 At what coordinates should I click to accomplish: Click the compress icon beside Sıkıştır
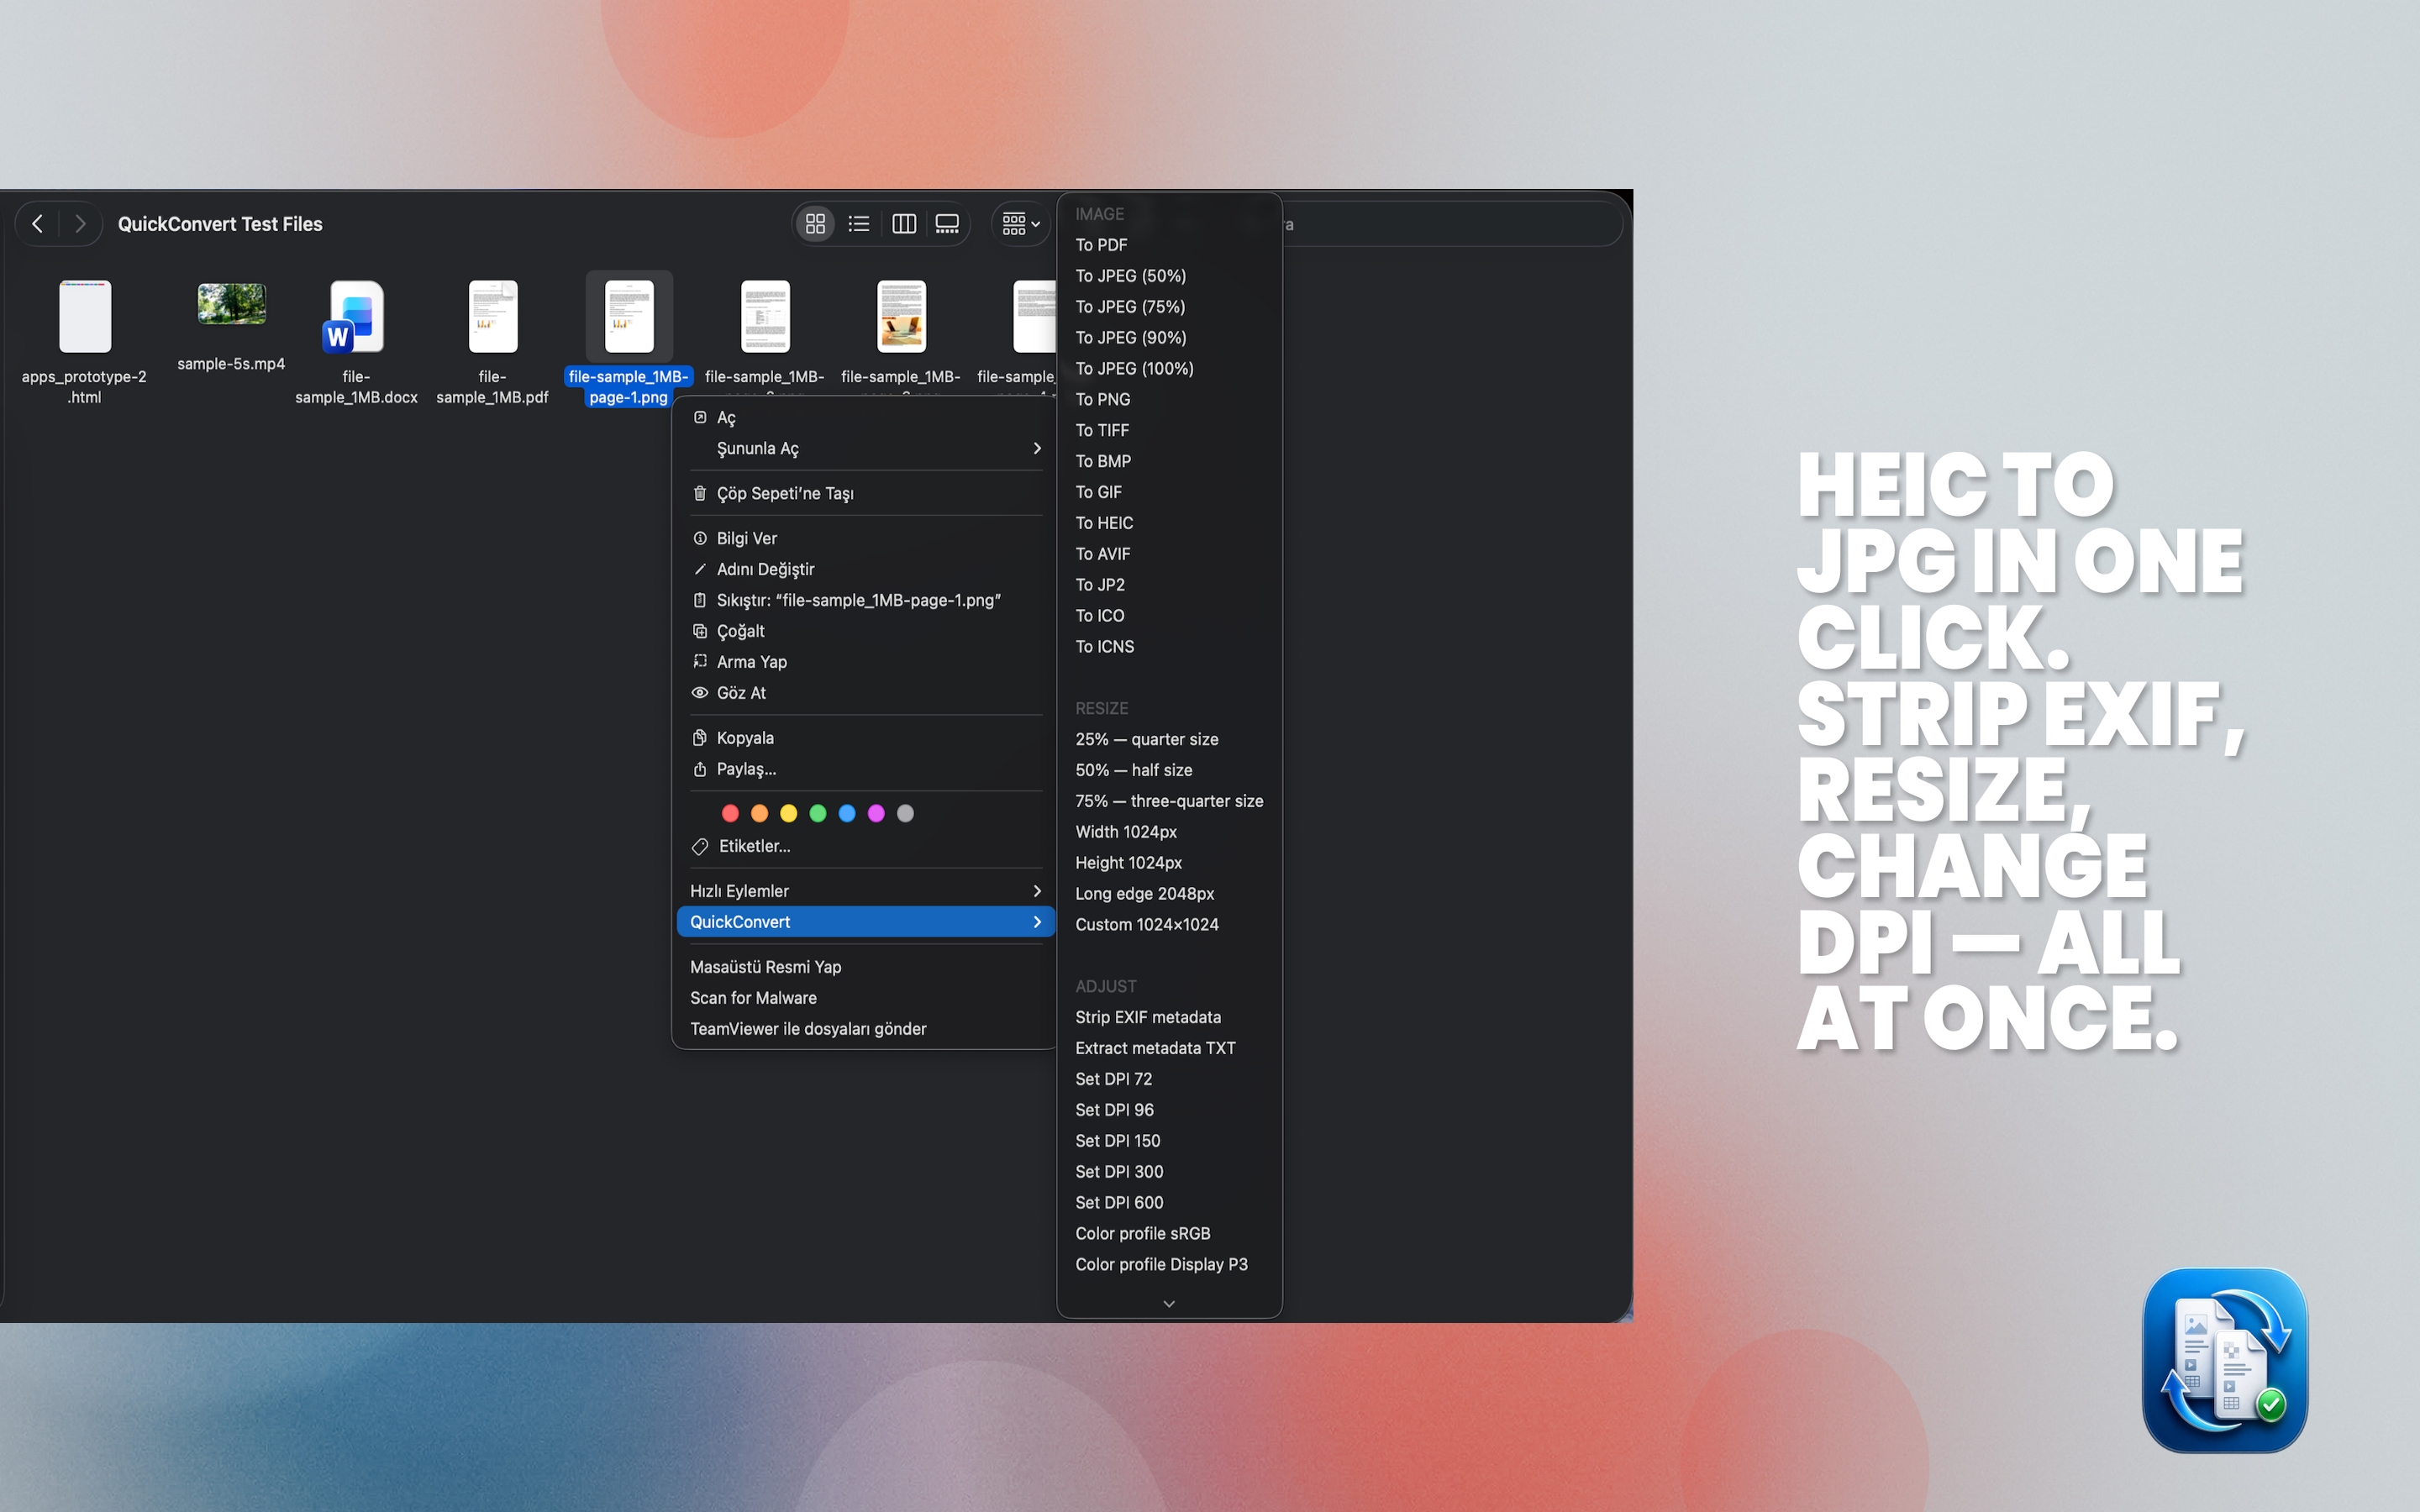click(x=700, y=600)
